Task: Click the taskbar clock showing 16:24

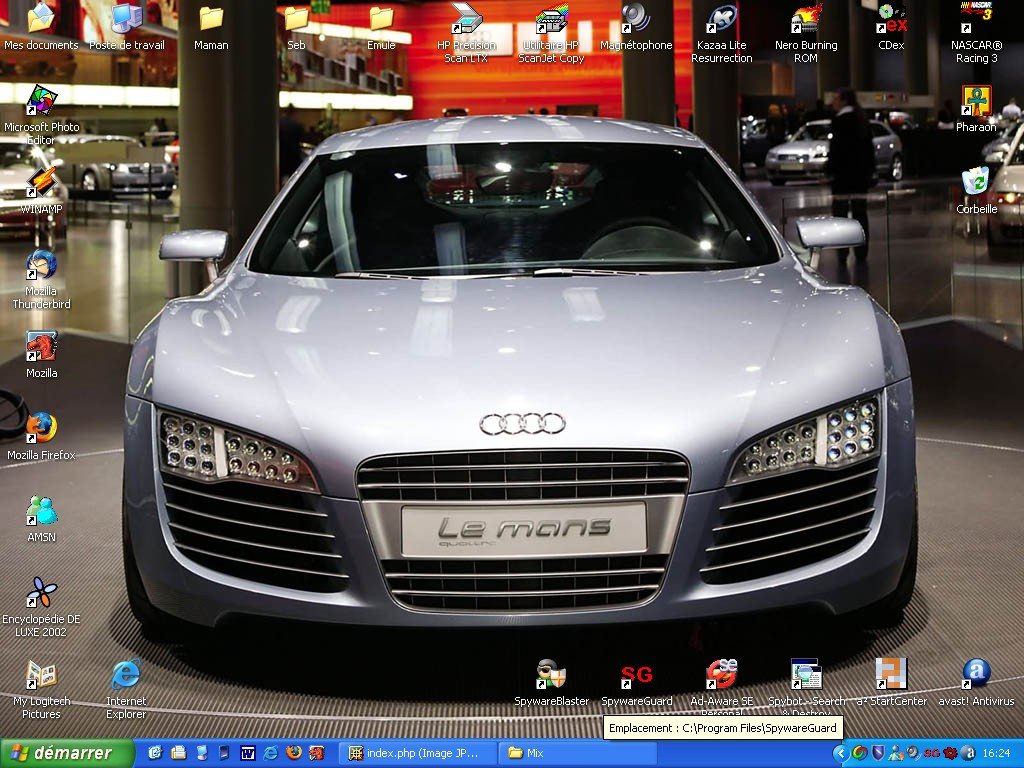Action: tap(996, 753)
